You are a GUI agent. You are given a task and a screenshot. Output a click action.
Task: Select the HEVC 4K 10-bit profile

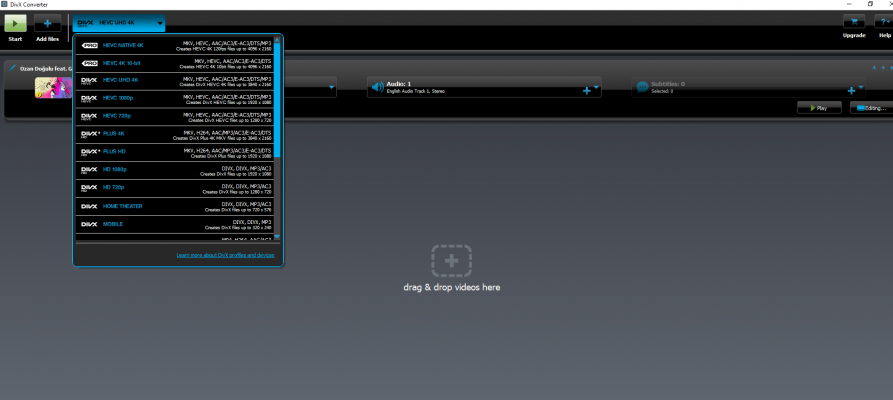[175, 63]
